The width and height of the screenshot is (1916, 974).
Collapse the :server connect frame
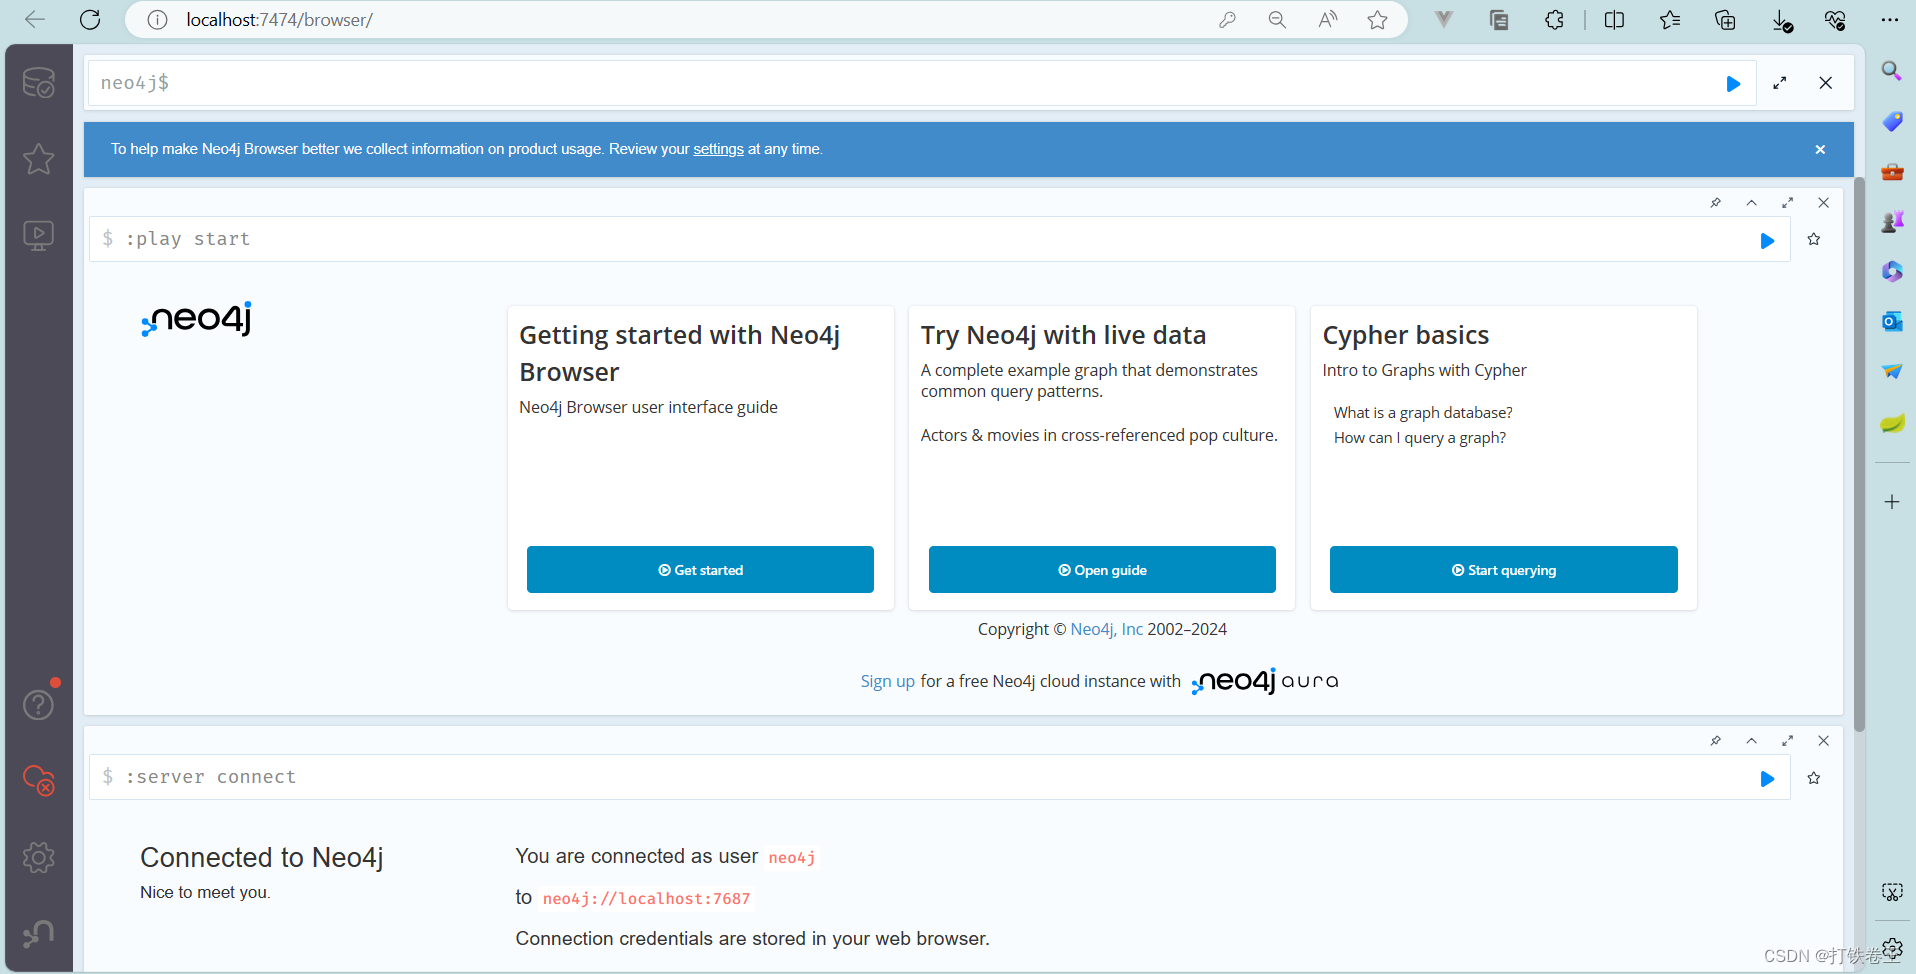1752,741
